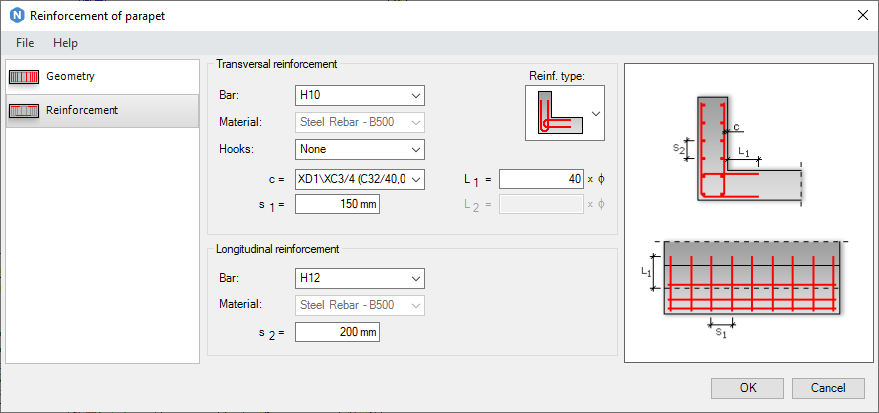Click the s2 spacing input field

pyautogui.click(x=338, y=331)
